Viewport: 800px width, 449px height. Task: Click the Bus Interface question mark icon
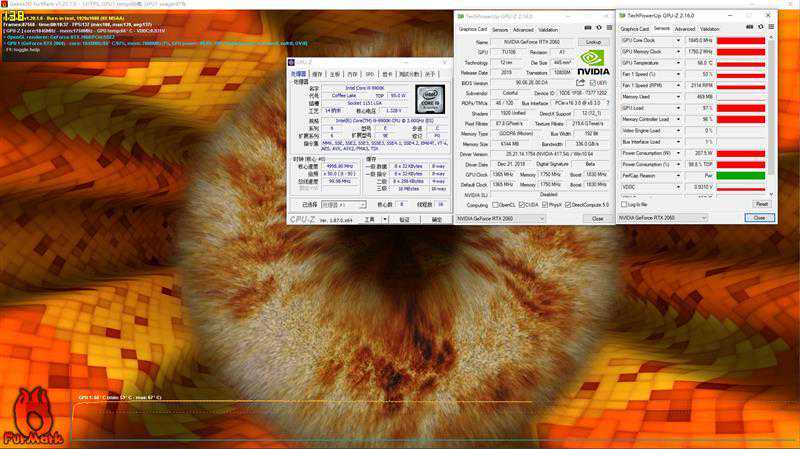(606, 101)
